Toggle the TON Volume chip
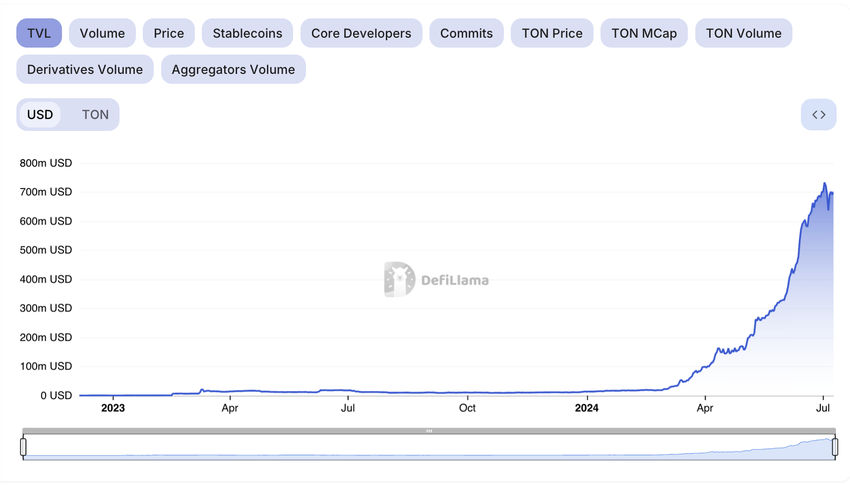This screenshot has width=850, height=485. click(743, 33)
